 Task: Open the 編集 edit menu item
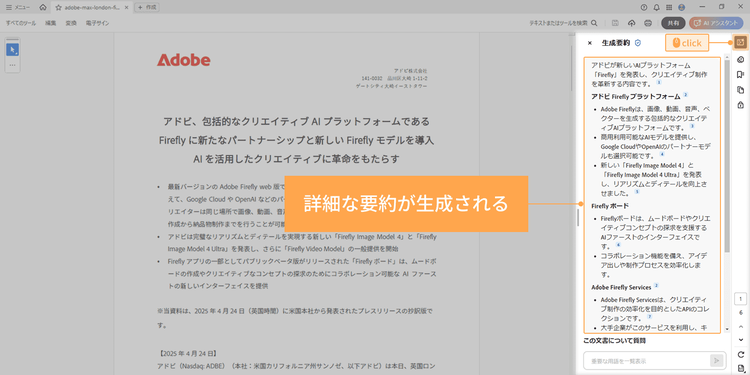[x=51, y=23]
